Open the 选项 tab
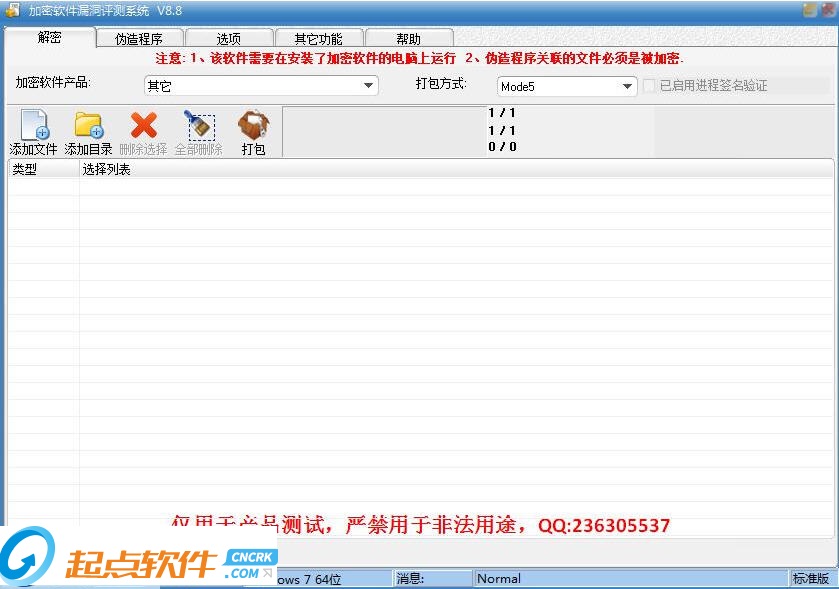 228,38
